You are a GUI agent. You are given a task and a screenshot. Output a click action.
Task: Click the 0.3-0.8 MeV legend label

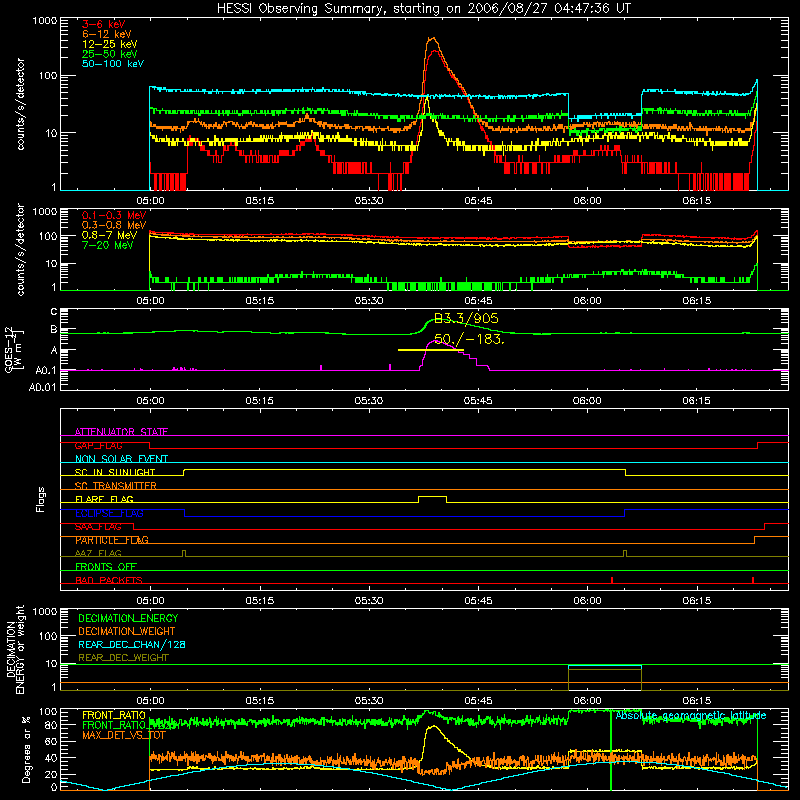coord(114,225)
